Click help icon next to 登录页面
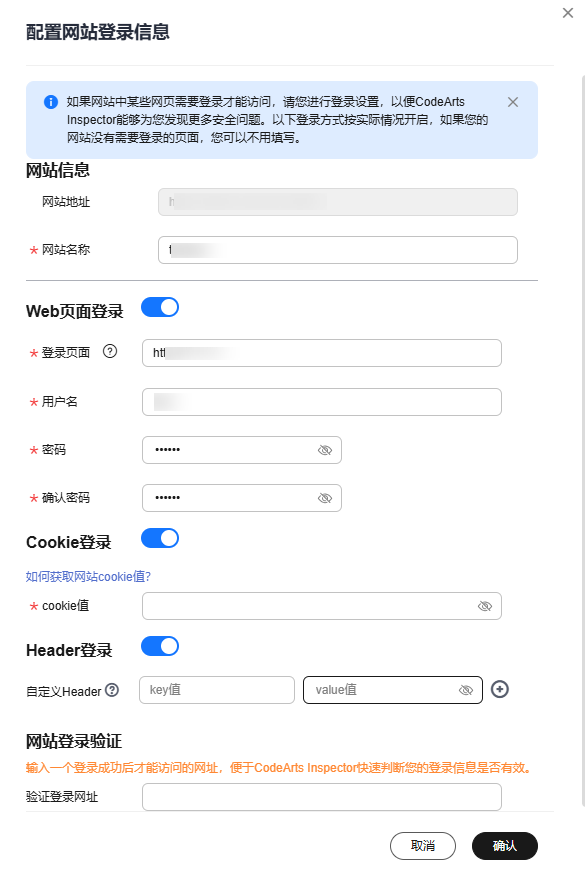The image size is (585, 875). tap(110, 352)
